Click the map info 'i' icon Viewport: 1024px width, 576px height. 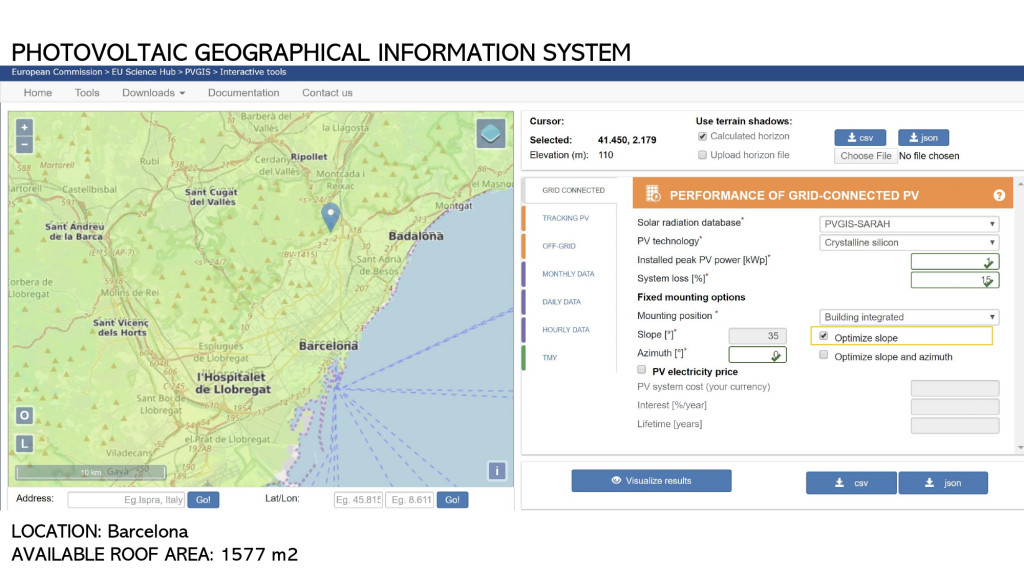(497, 471)
